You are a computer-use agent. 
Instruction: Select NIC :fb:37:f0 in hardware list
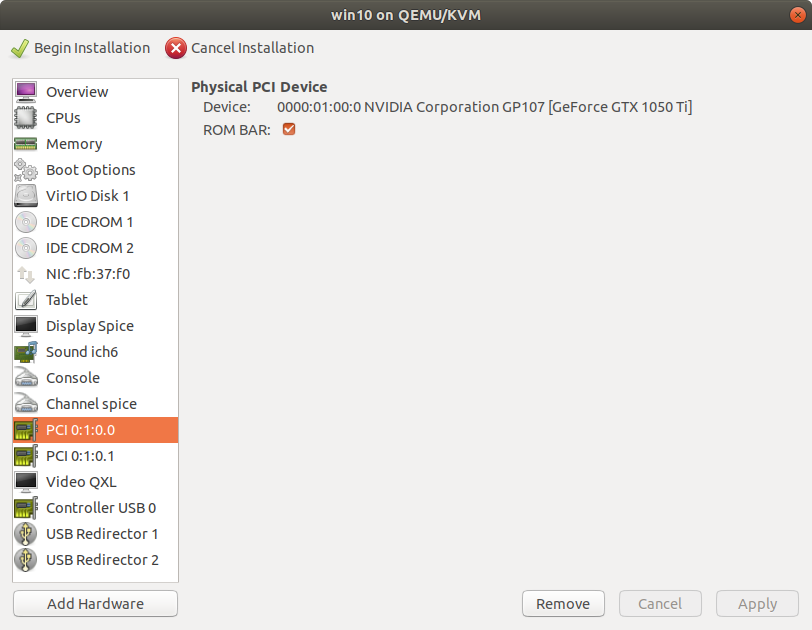click(x=88, y=274)
